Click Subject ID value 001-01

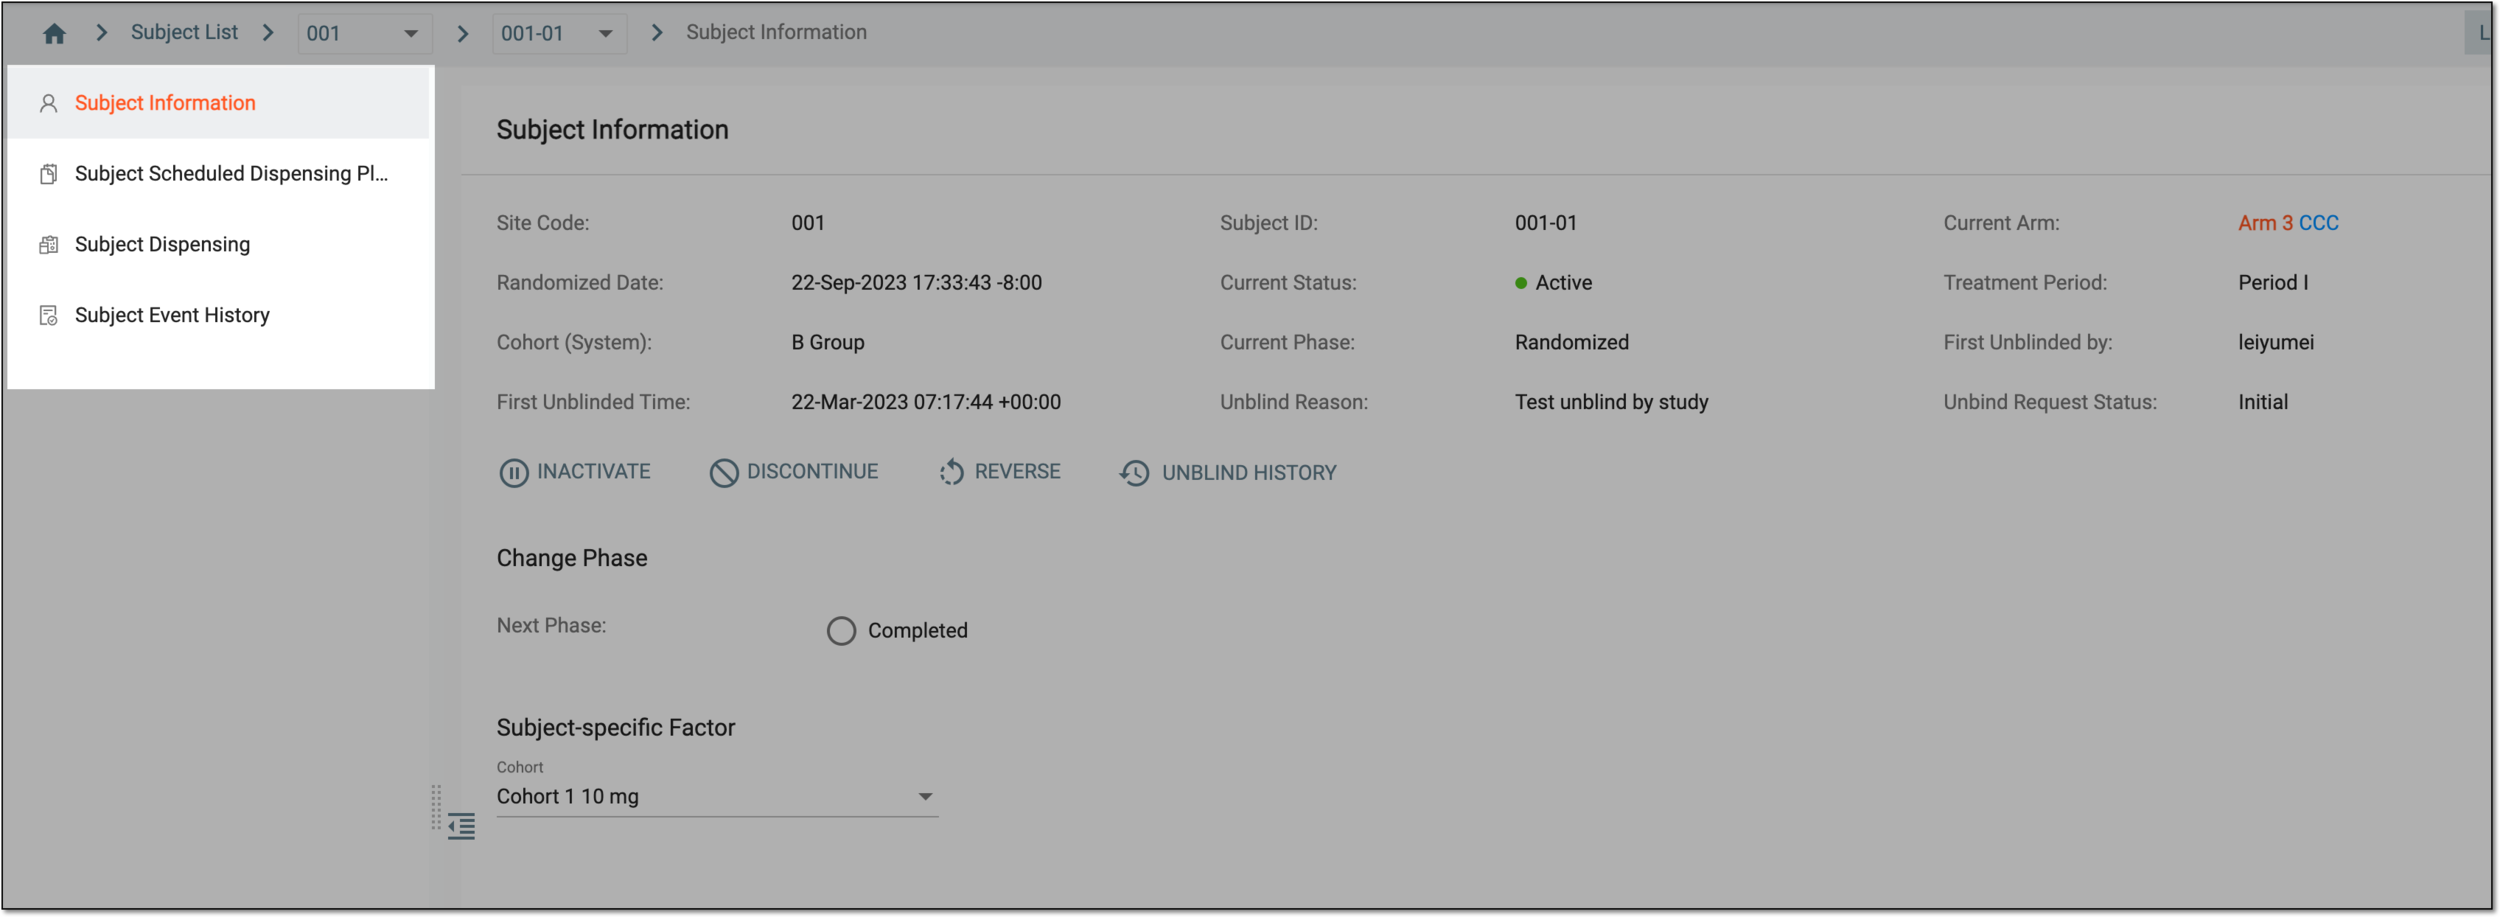pos(1545,223)
